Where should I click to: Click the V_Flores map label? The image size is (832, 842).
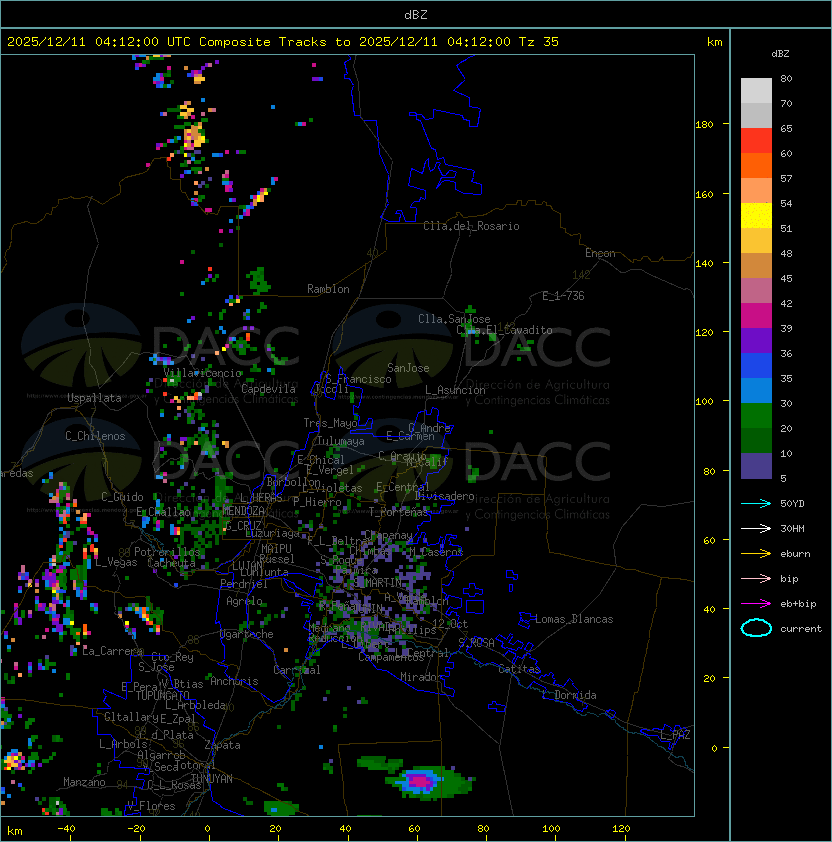click(151, 806)
